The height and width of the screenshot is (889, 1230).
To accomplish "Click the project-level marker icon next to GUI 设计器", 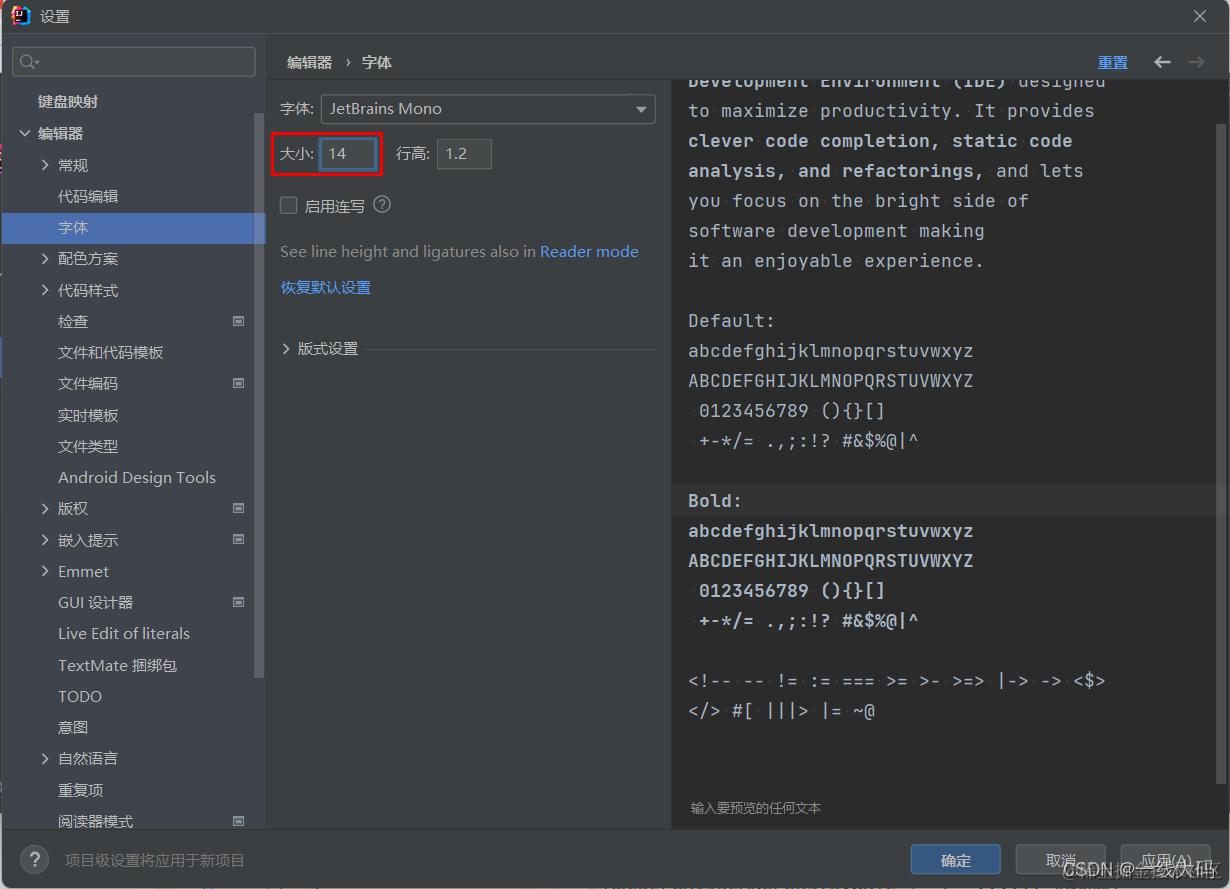I will (238, 602).
